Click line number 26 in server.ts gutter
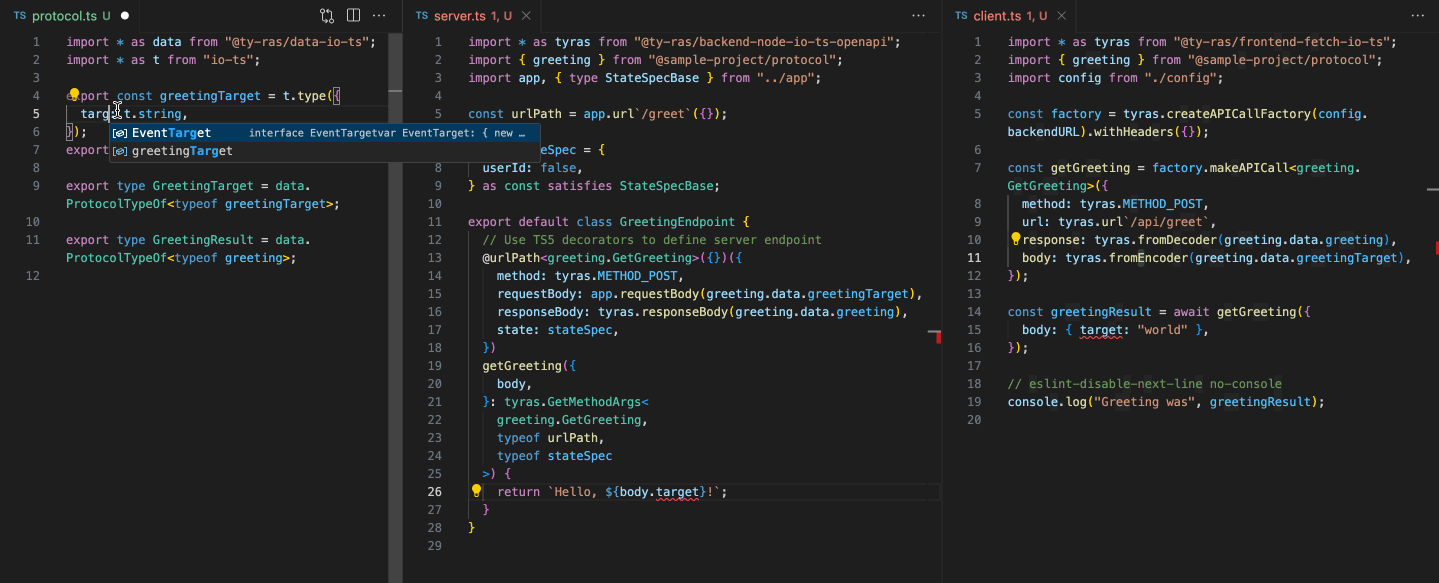This screenshot has width=1439, height=583. (x=435, y=492)
